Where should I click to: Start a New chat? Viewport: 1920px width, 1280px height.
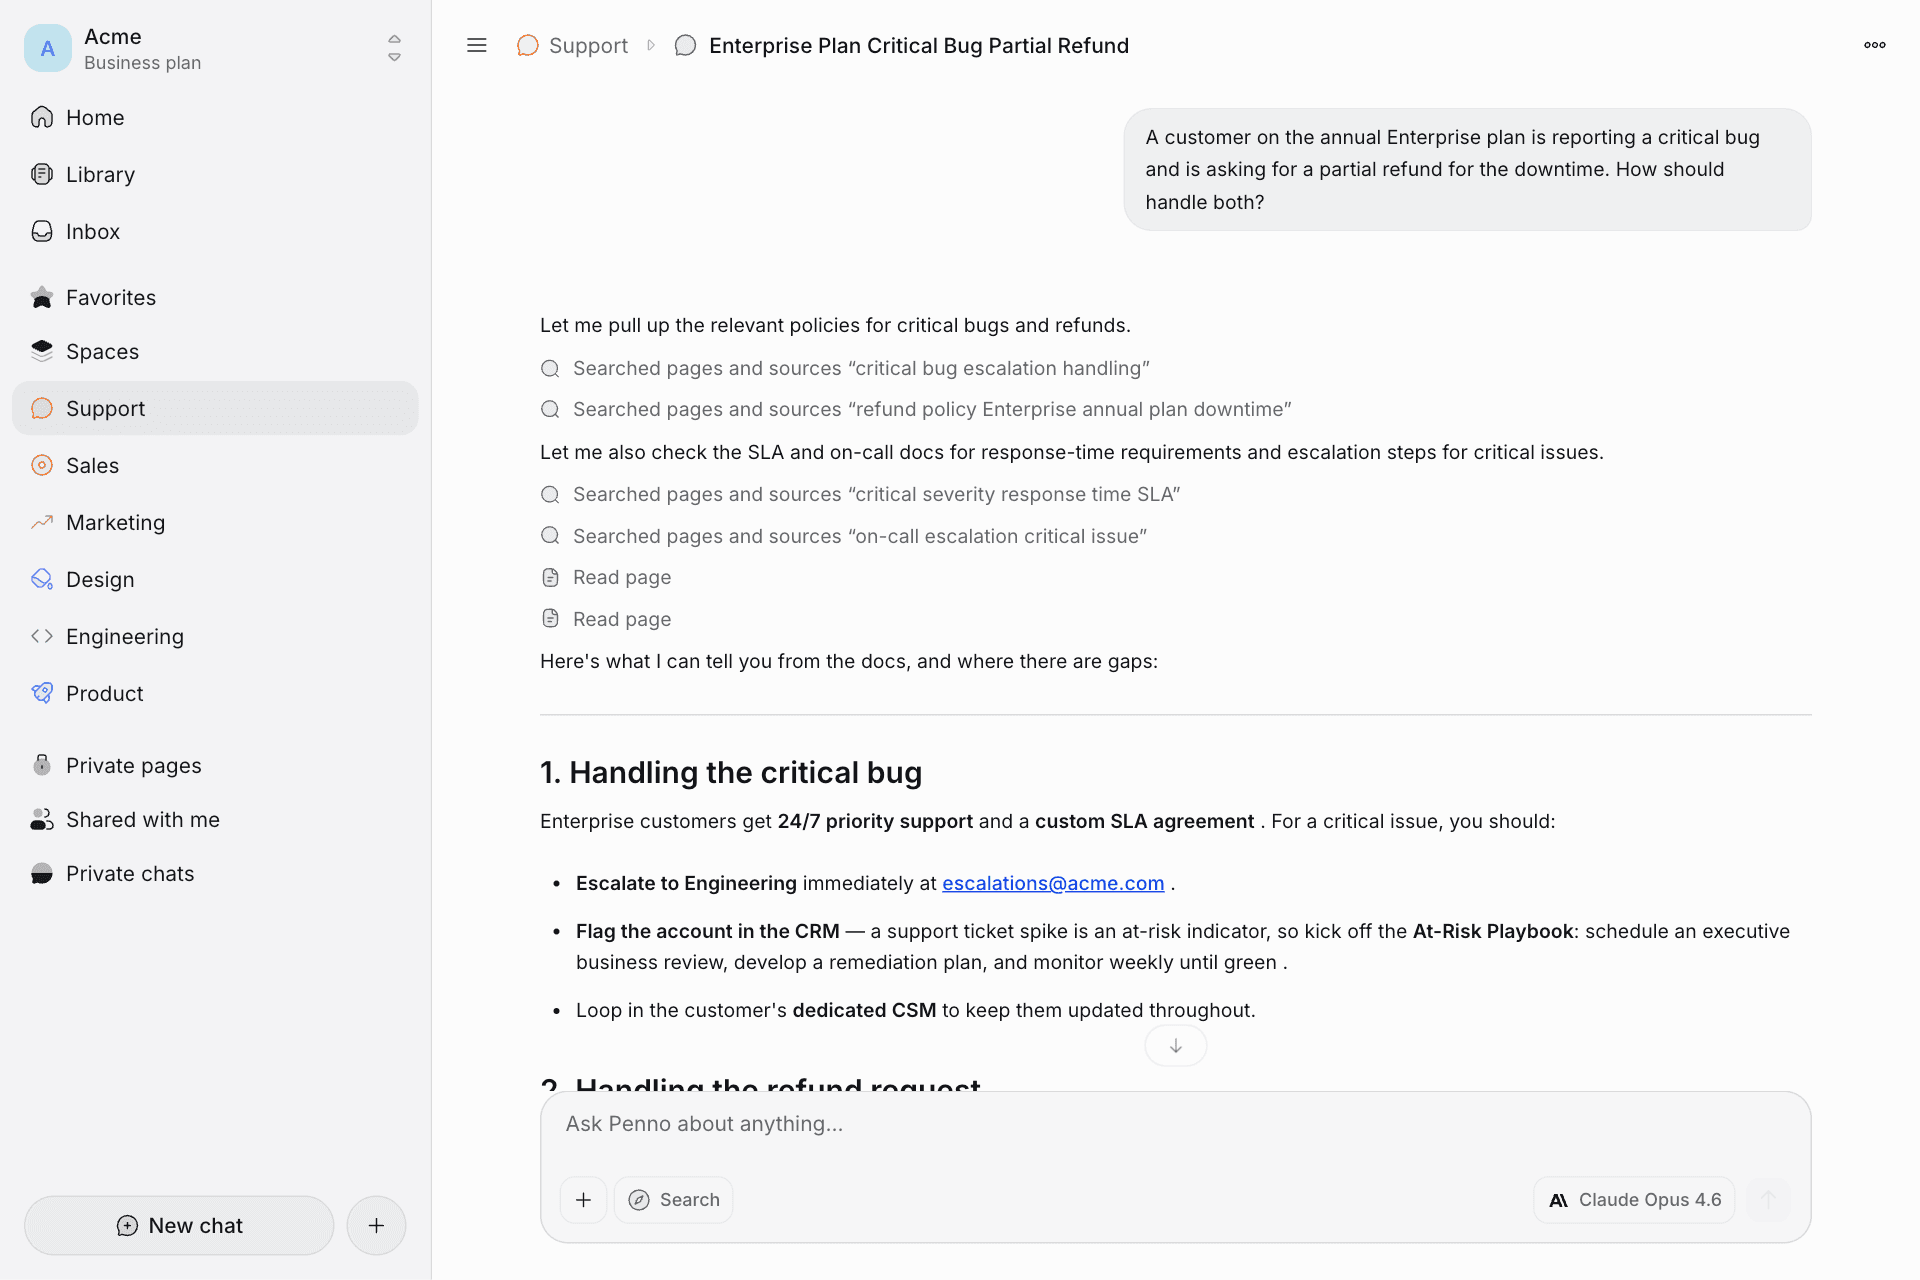pyautogui.click(x=179, y=1225)
